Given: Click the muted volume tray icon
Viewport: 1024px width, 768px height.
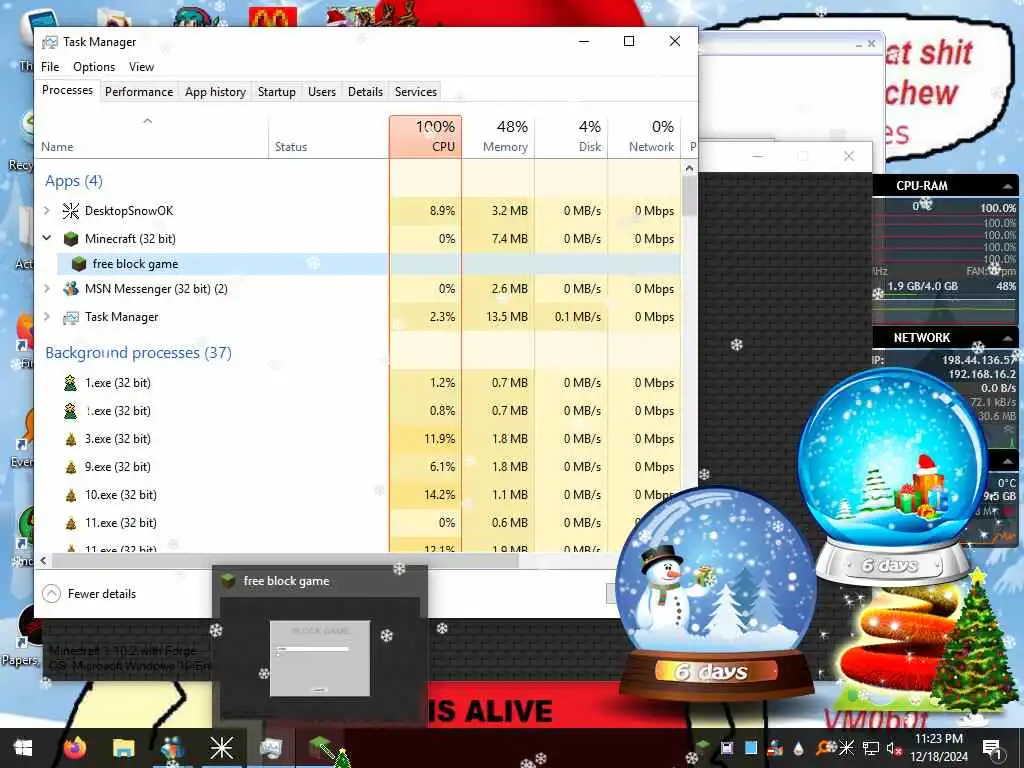Looking at the screenshot, I should pyautogui.click(x=893, y=748).
